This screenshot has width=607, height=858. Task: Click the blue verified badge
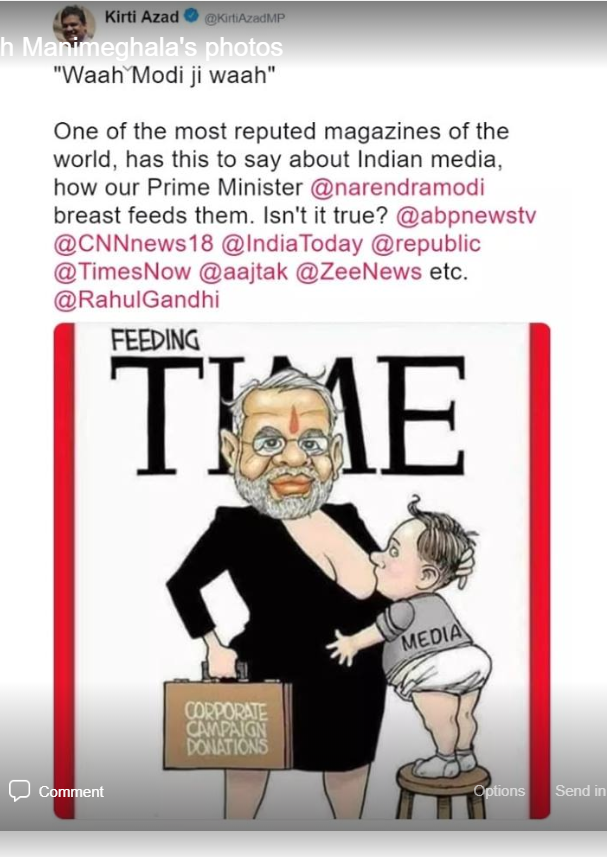tap(192, 17)
